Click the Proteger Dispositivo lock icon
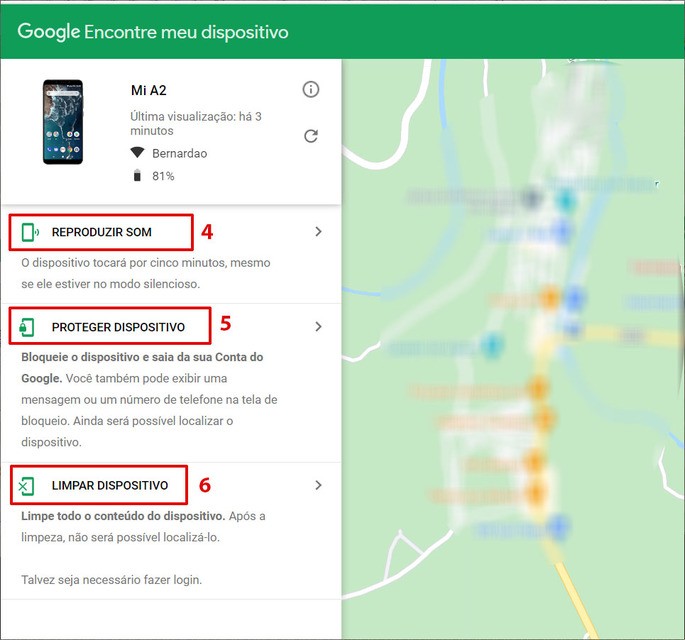685x640 pixels. [x=27, y=327]
